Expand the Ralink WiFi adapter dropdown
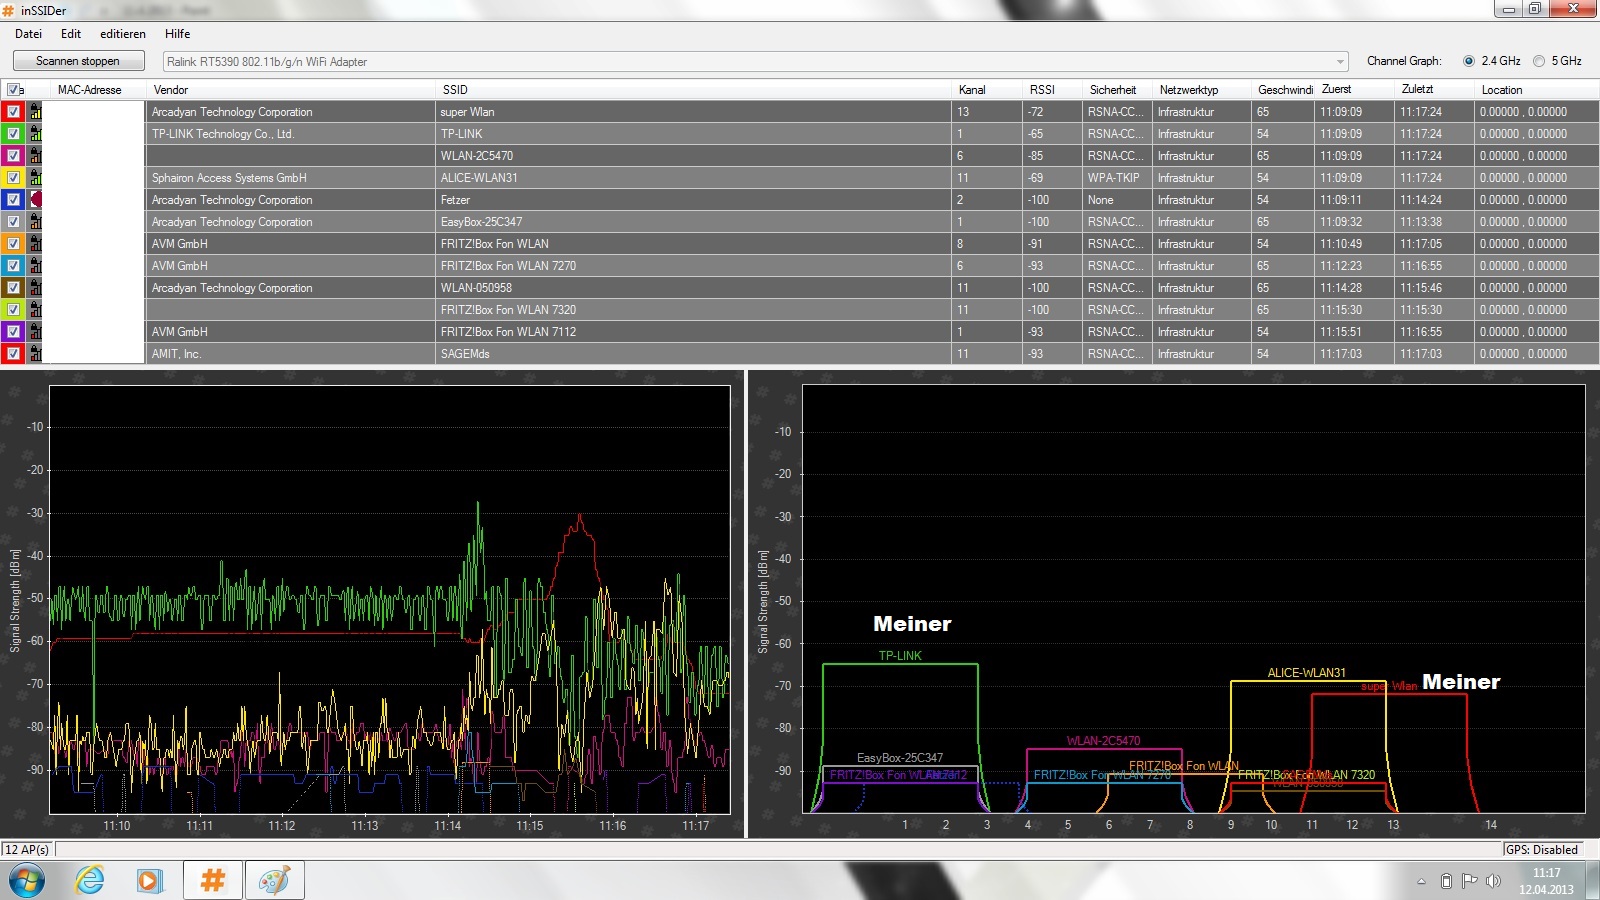 1340,62
